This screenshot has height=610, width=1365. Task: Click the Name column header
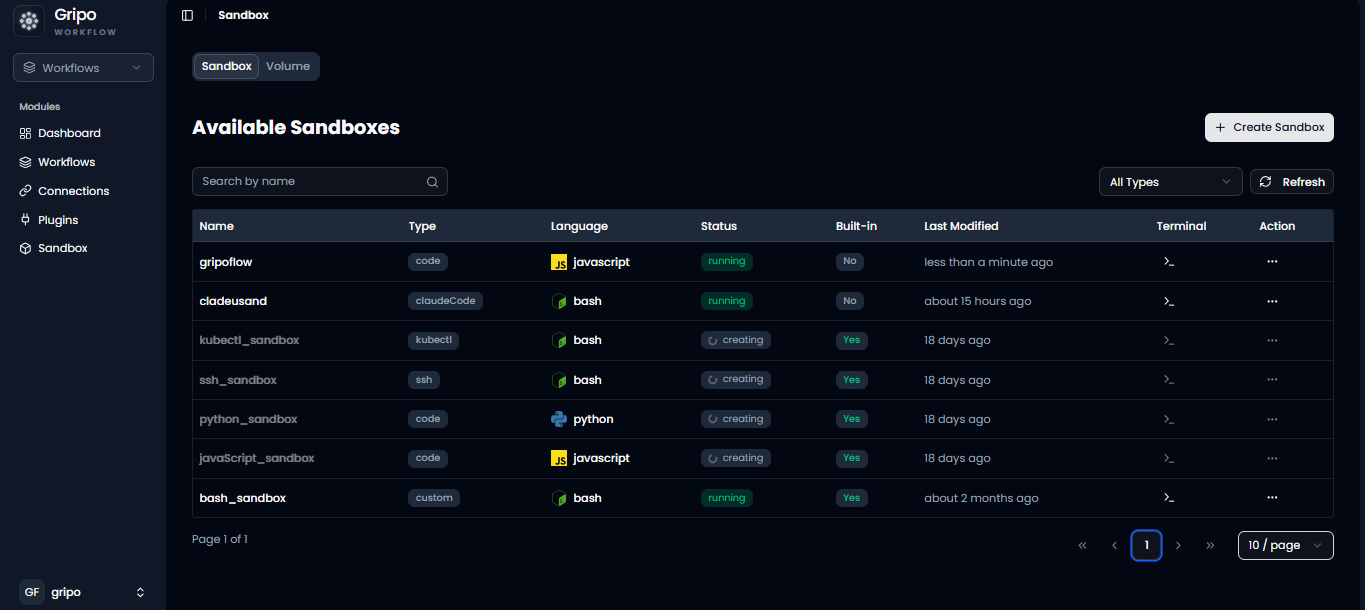click(x=216, y=226)
